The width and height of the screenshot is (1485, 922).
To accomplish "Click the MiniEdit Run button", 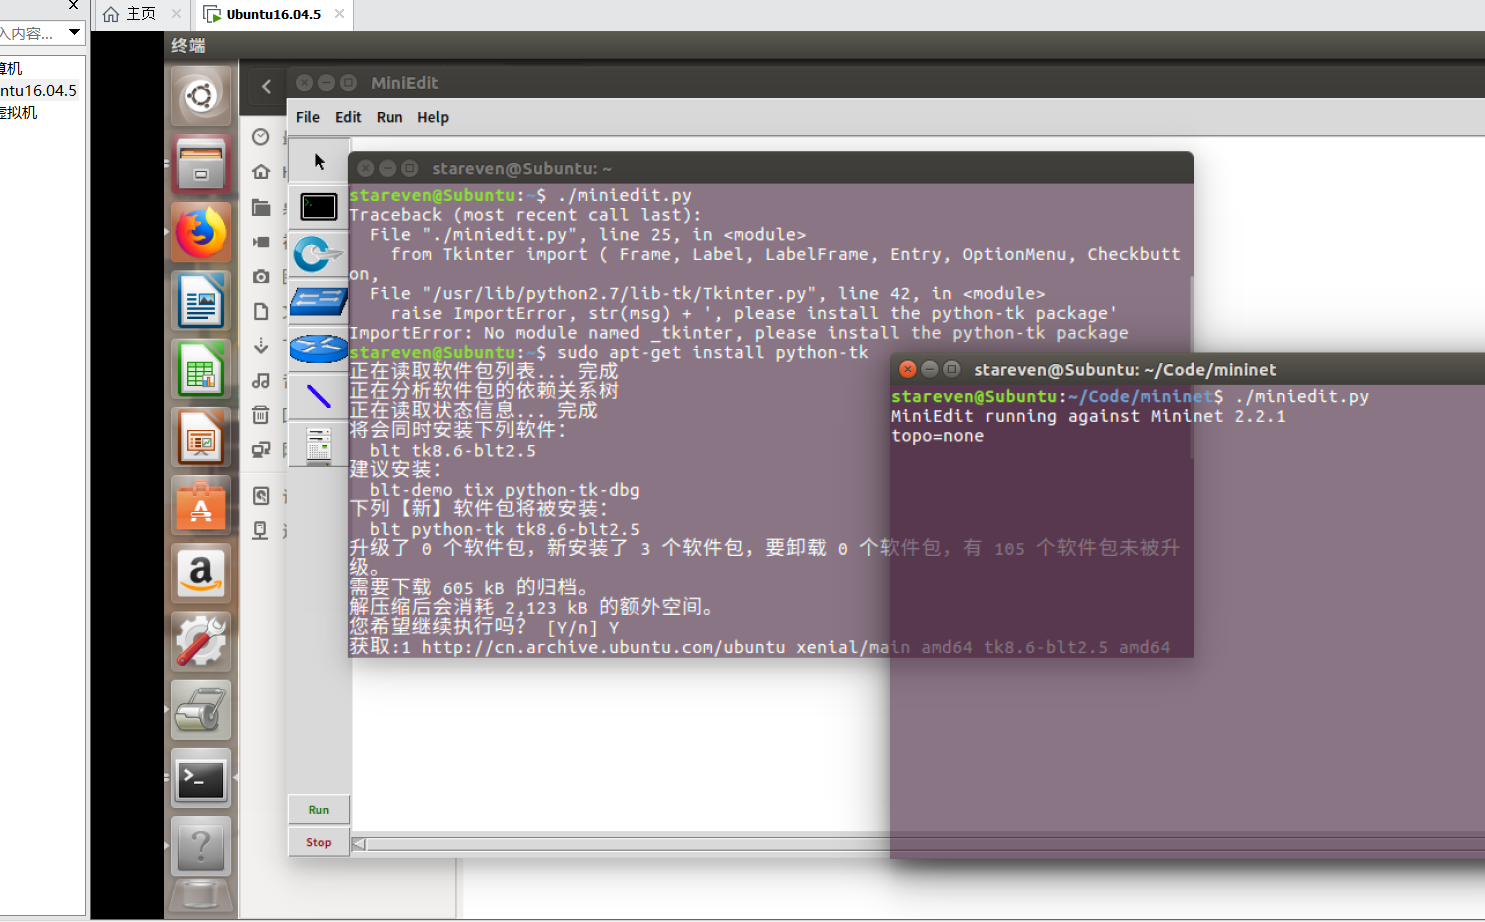I will click(x=319, y=810).
